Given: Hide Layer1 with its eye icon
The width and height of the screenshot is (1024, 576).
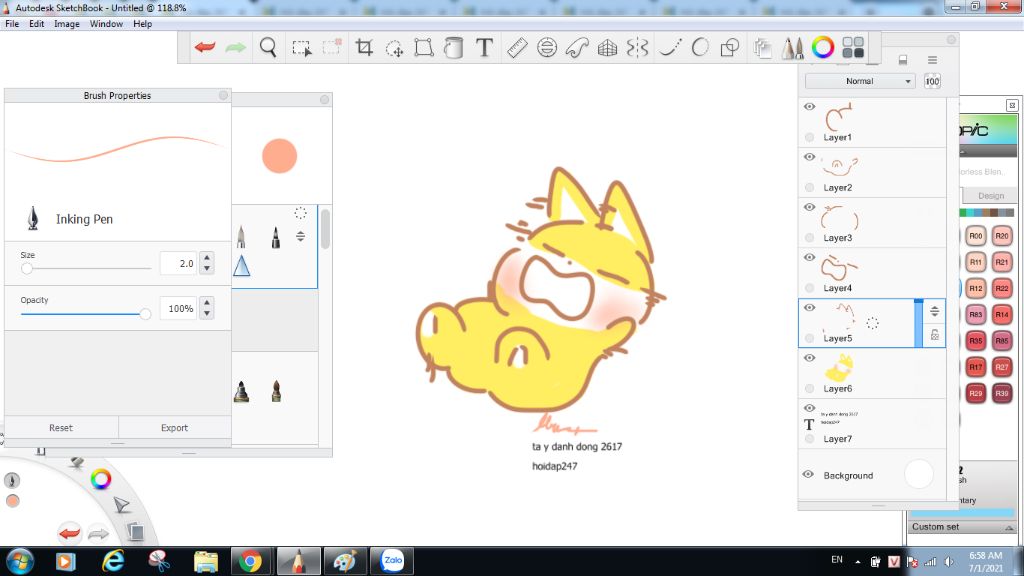Looking at the screenshot, I should [810, 106].
